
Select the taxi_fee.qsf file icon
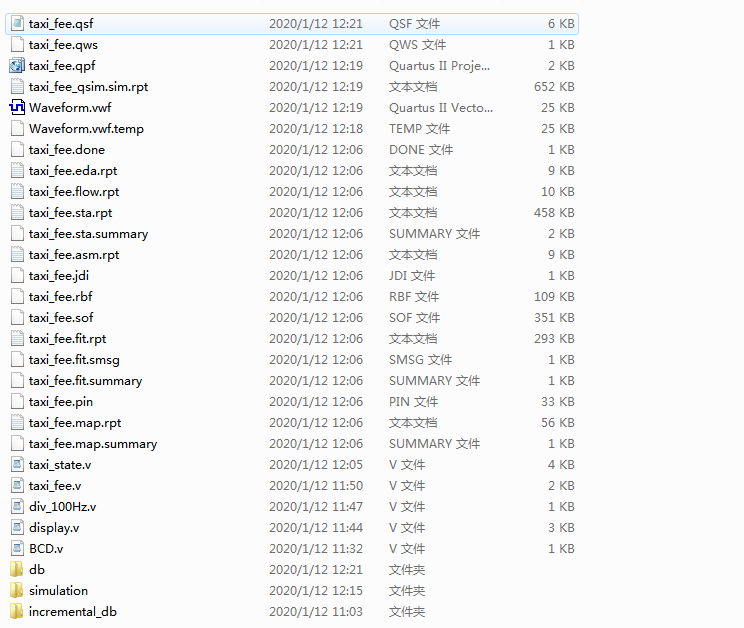coord(17,23)
